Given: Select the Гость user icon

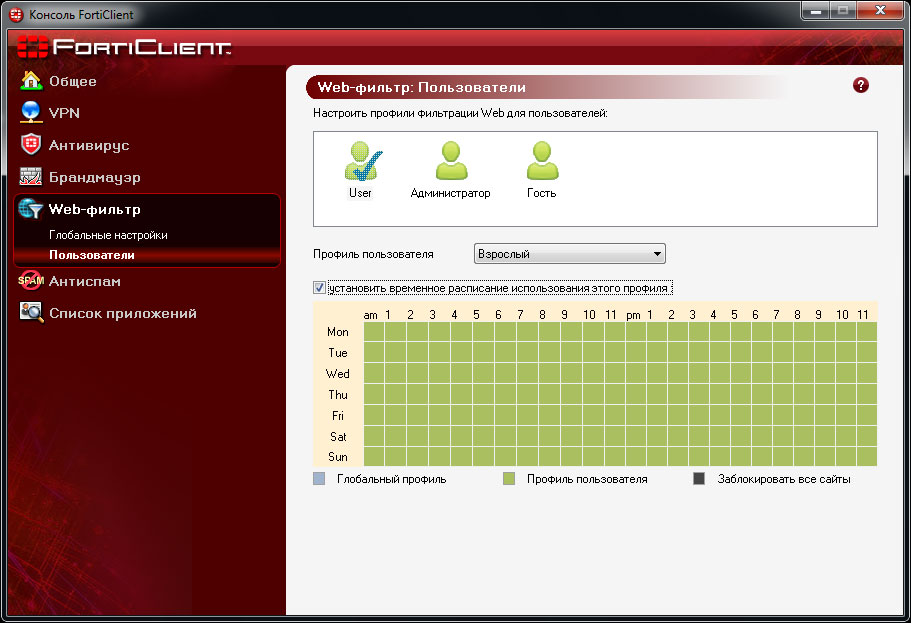Looking at the screenshot, I should pyautogui.click(x=542, y=160).
